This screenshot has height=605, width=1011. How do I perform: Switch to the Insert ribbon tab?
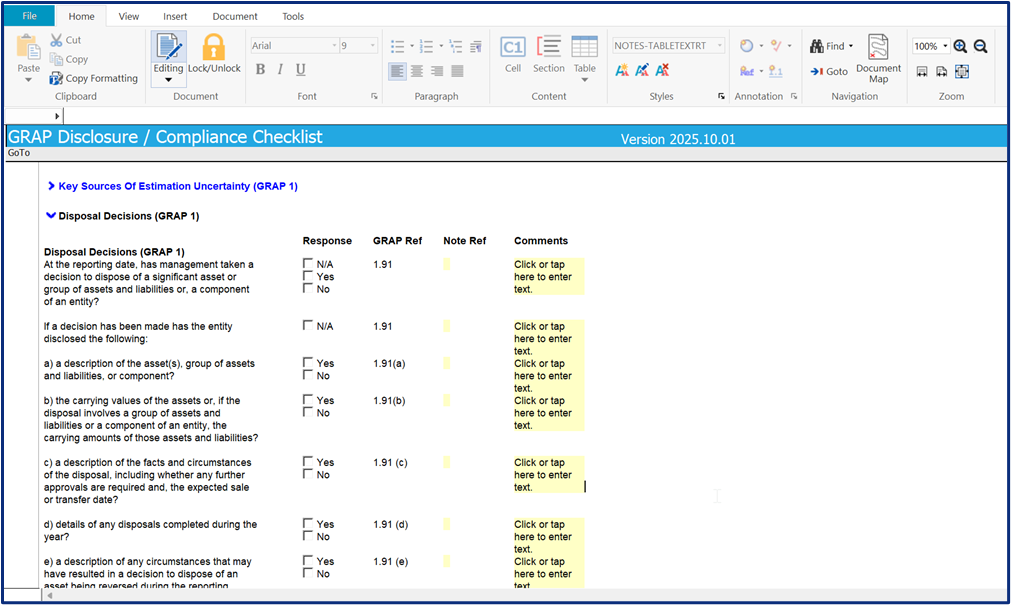(174, 16)
